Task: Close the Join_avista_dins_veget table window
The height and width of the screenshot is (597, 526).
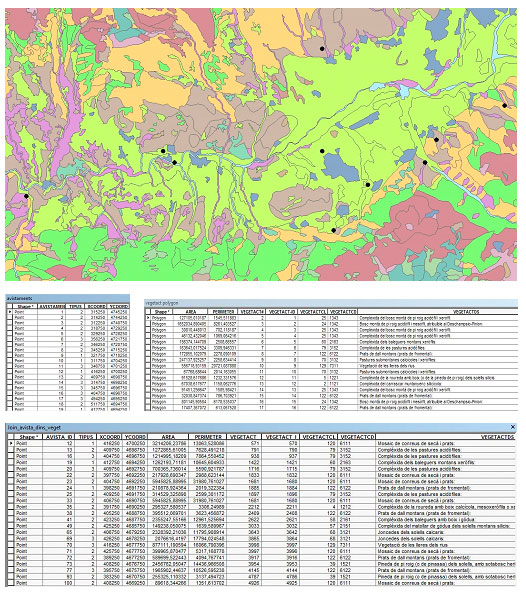Action: click(x=513, y=427)
